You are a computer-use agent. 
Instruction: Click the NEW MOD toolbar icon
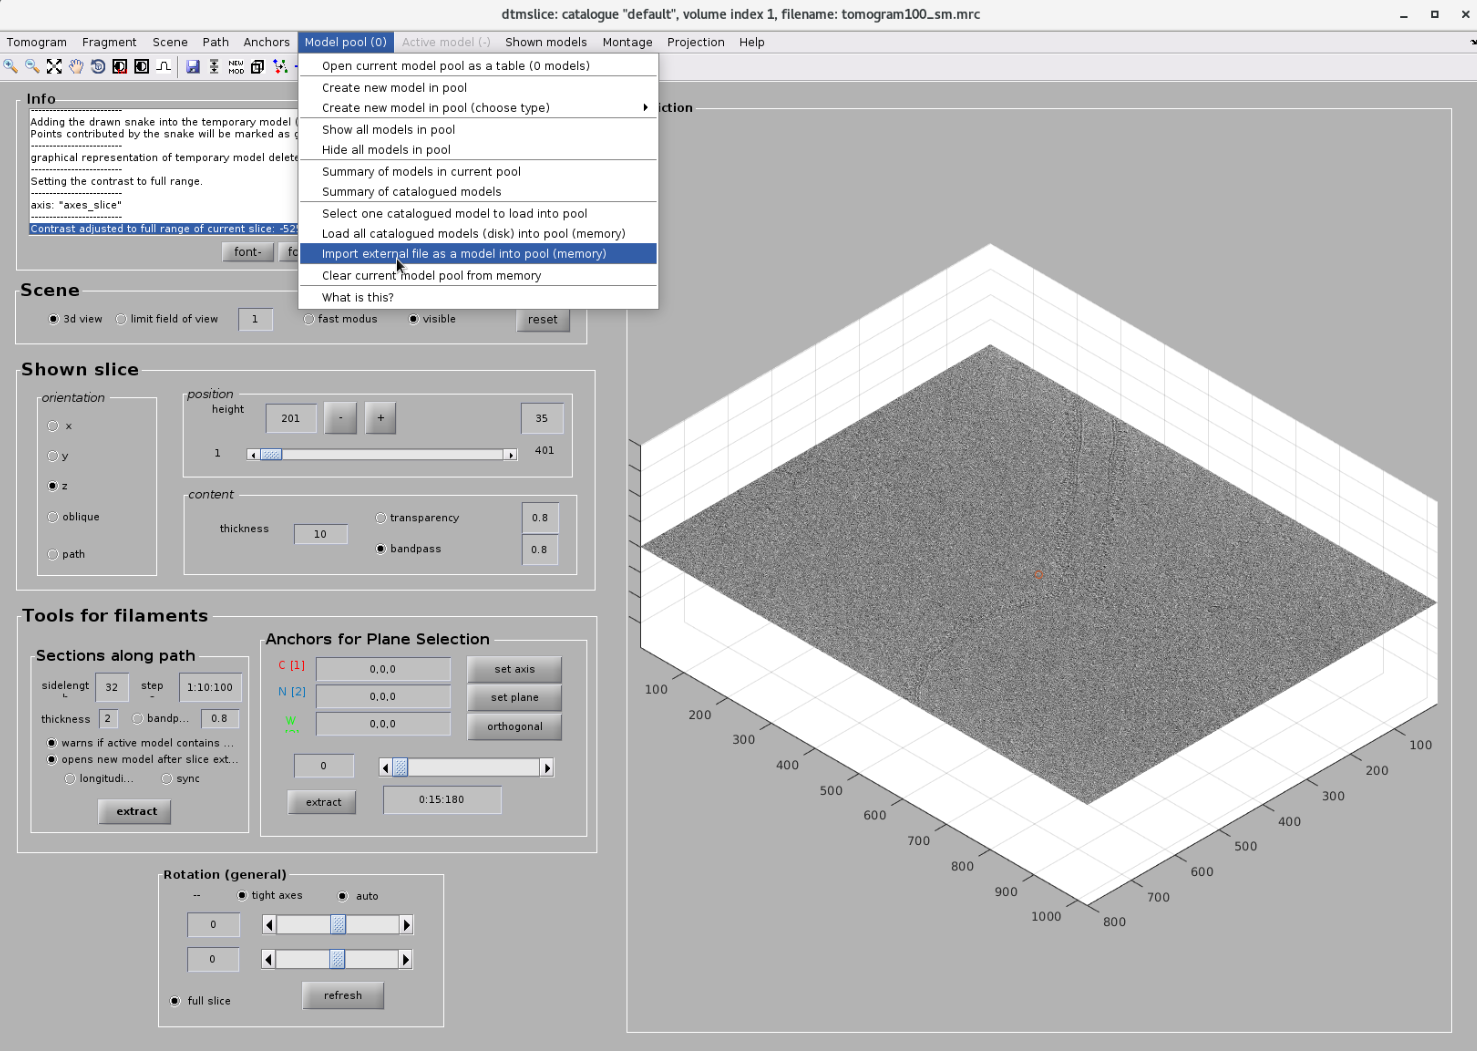tap(236, 66)
